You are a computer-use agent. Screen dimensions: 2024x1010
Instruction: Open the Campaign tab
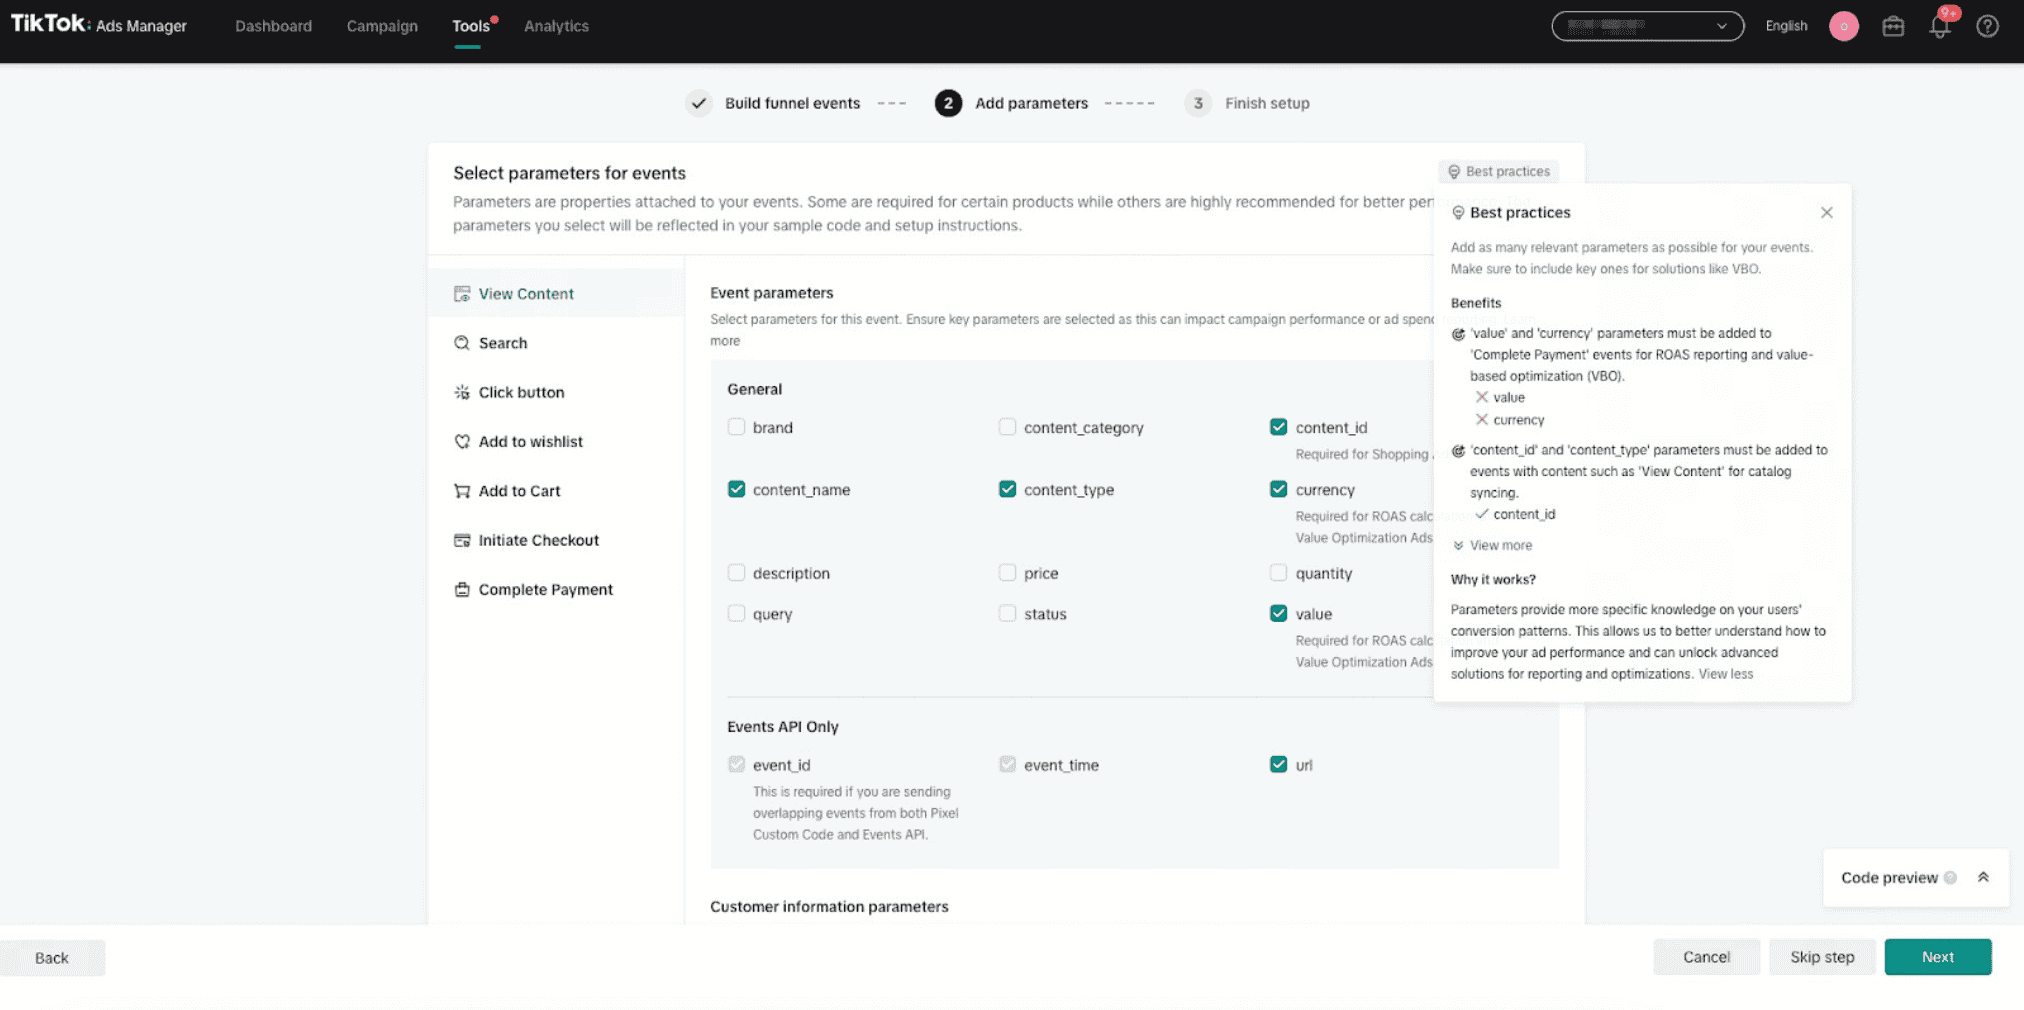click(x=382, y=26)
